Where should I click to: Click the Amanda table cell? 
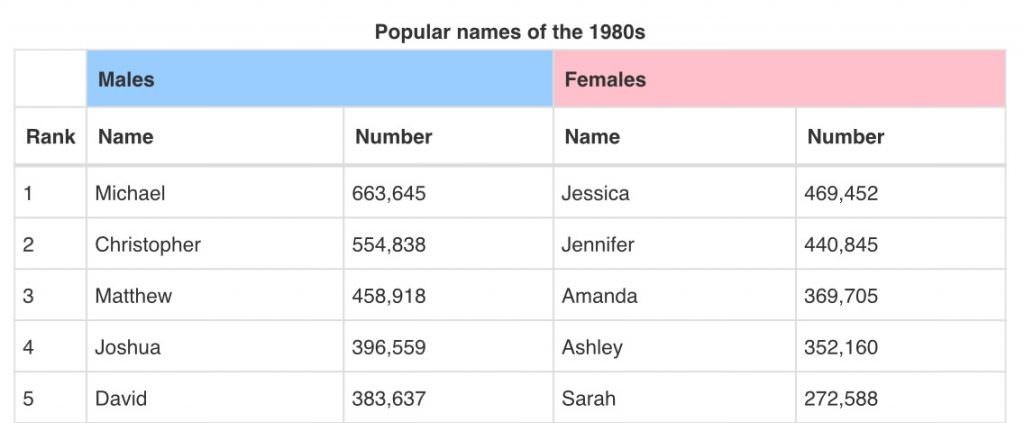point(675,296)
